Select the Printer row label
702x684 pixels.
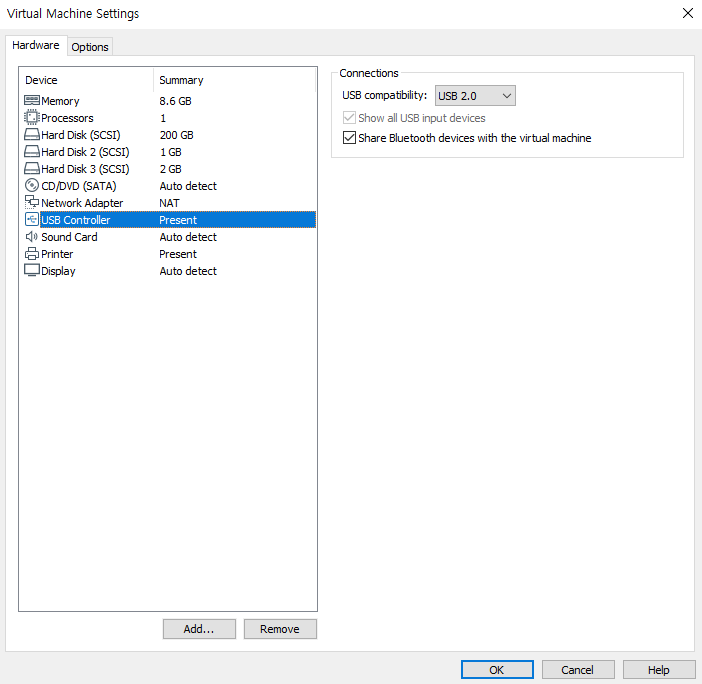(57, 254)
